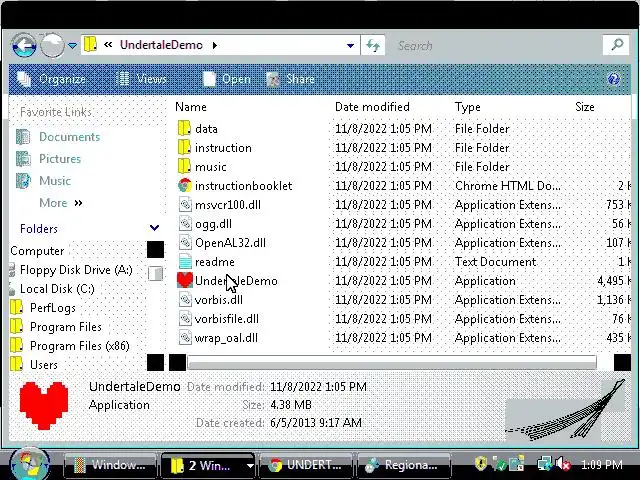
Task: Select the music folder icon
Action: click(x=184, y=166)
